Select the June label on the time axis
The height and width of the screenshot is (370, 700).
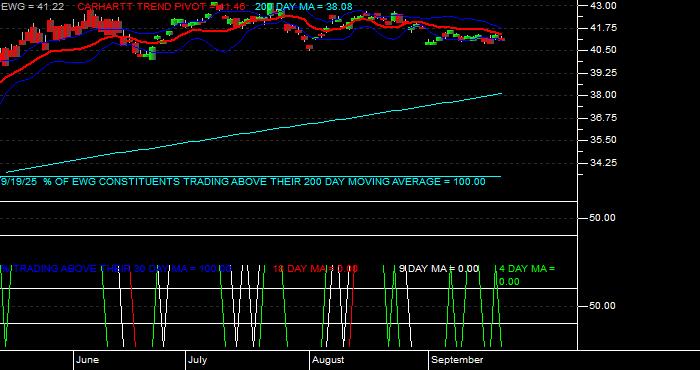coord(88,360)
